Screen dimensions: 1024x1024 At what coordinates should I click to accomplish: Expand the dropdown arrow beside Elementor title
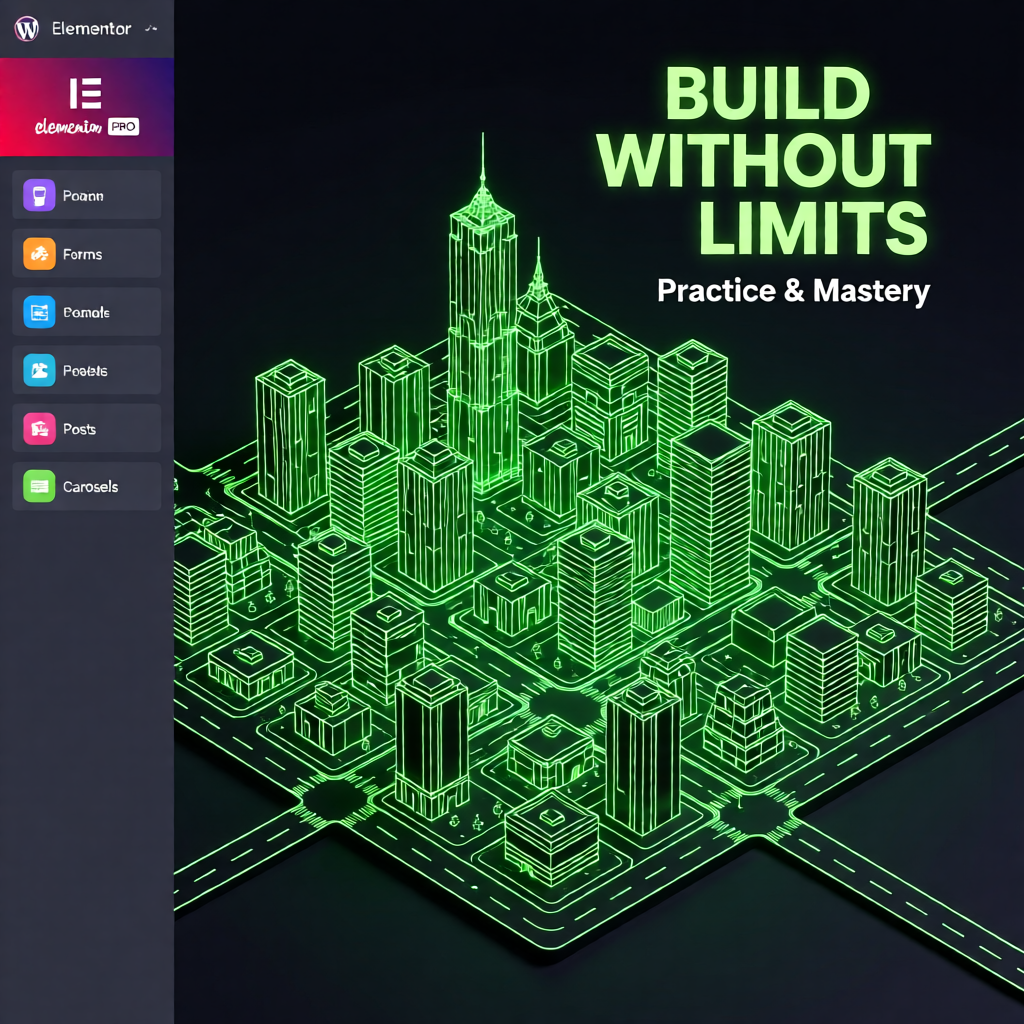(x=151, y=29)
